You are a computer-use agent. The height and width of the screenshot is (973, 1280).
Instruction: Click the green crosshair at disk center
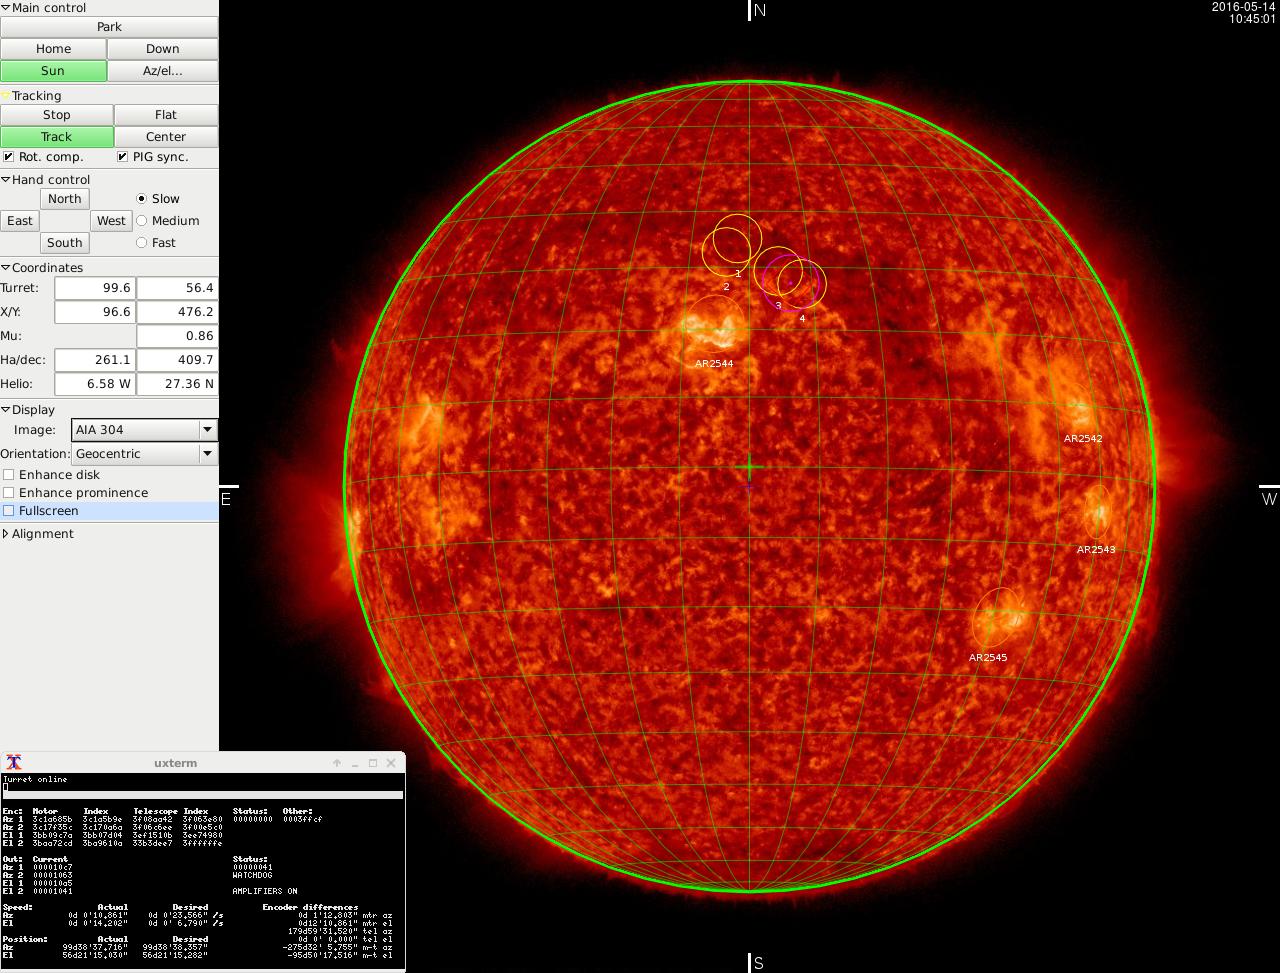click(x=749, y=467)
